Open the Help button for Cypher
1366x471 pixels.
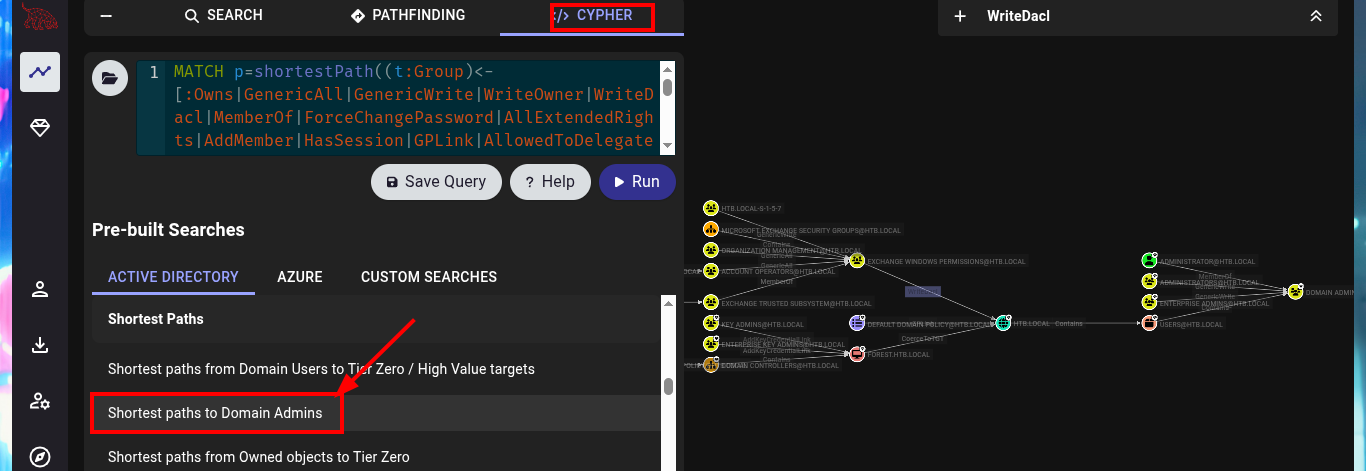click(550, 182)
